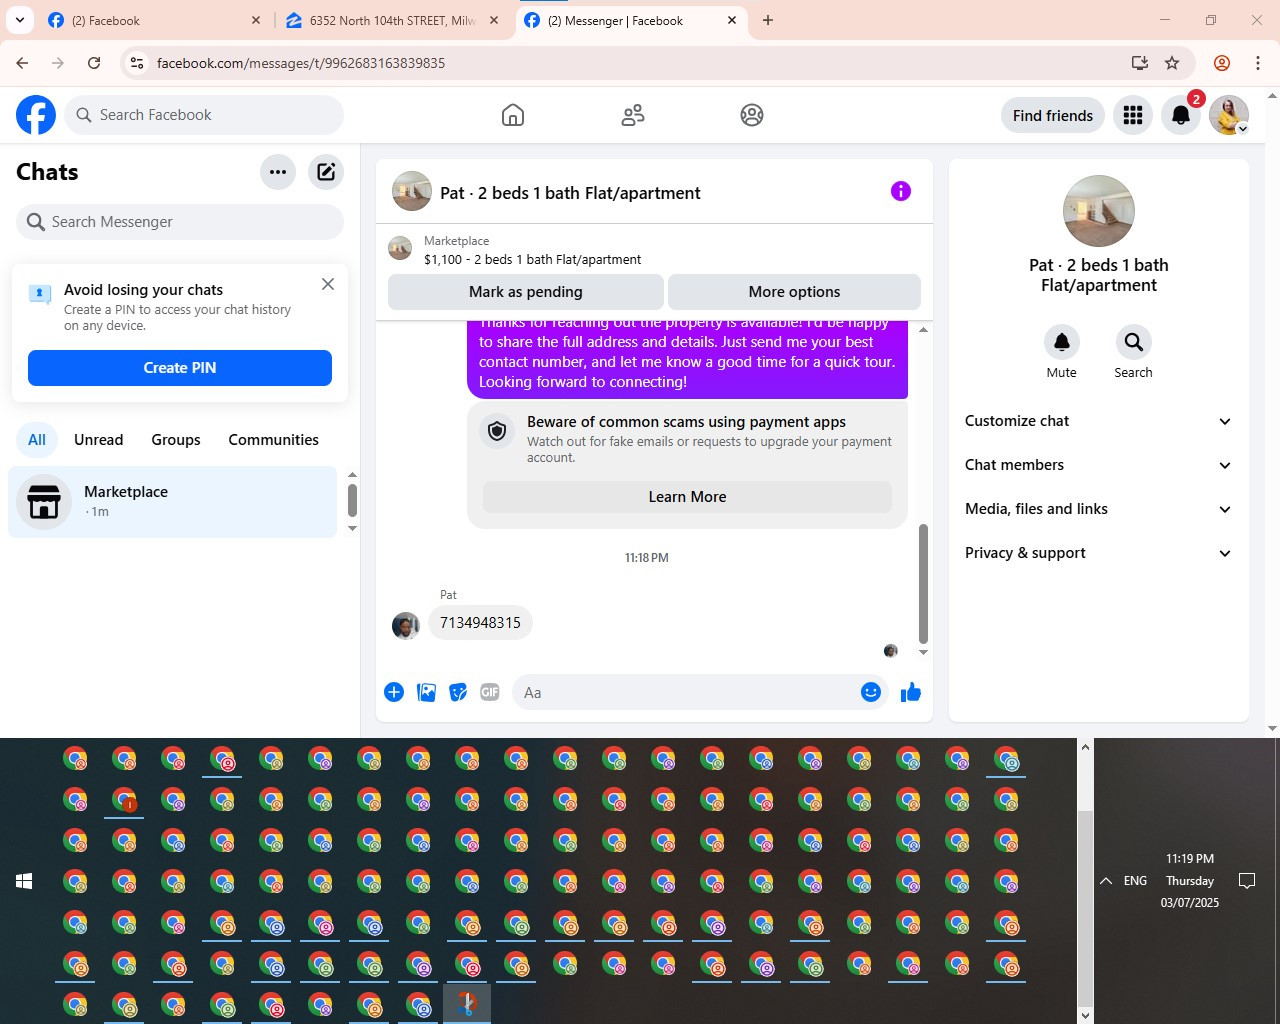Click the chat list scrollbar down arrow
Screen dimensions: 1280x1024
click(352, 528)
